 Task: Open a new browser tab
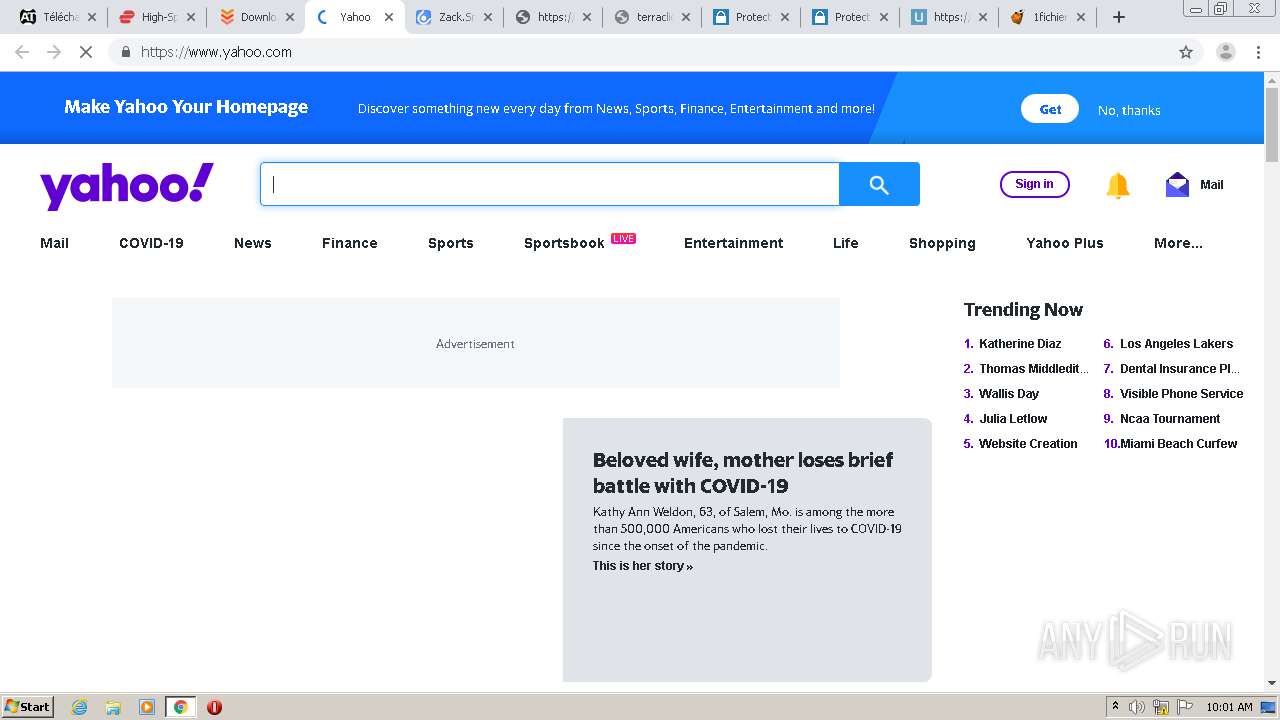click(x=1119, y=17)
